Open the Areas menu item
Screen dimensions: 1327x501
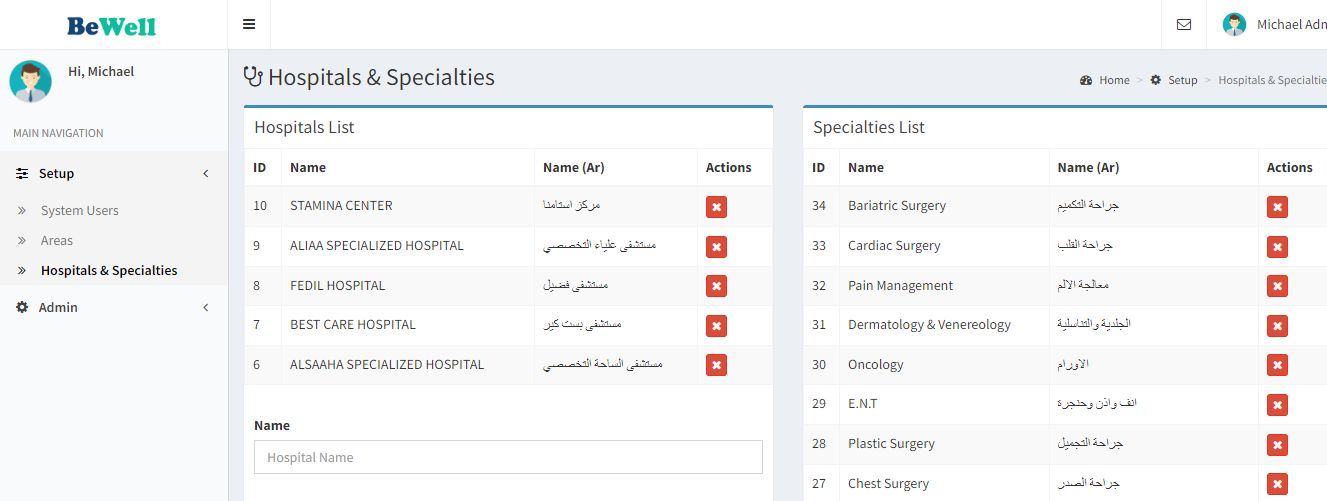click(56, 240)
